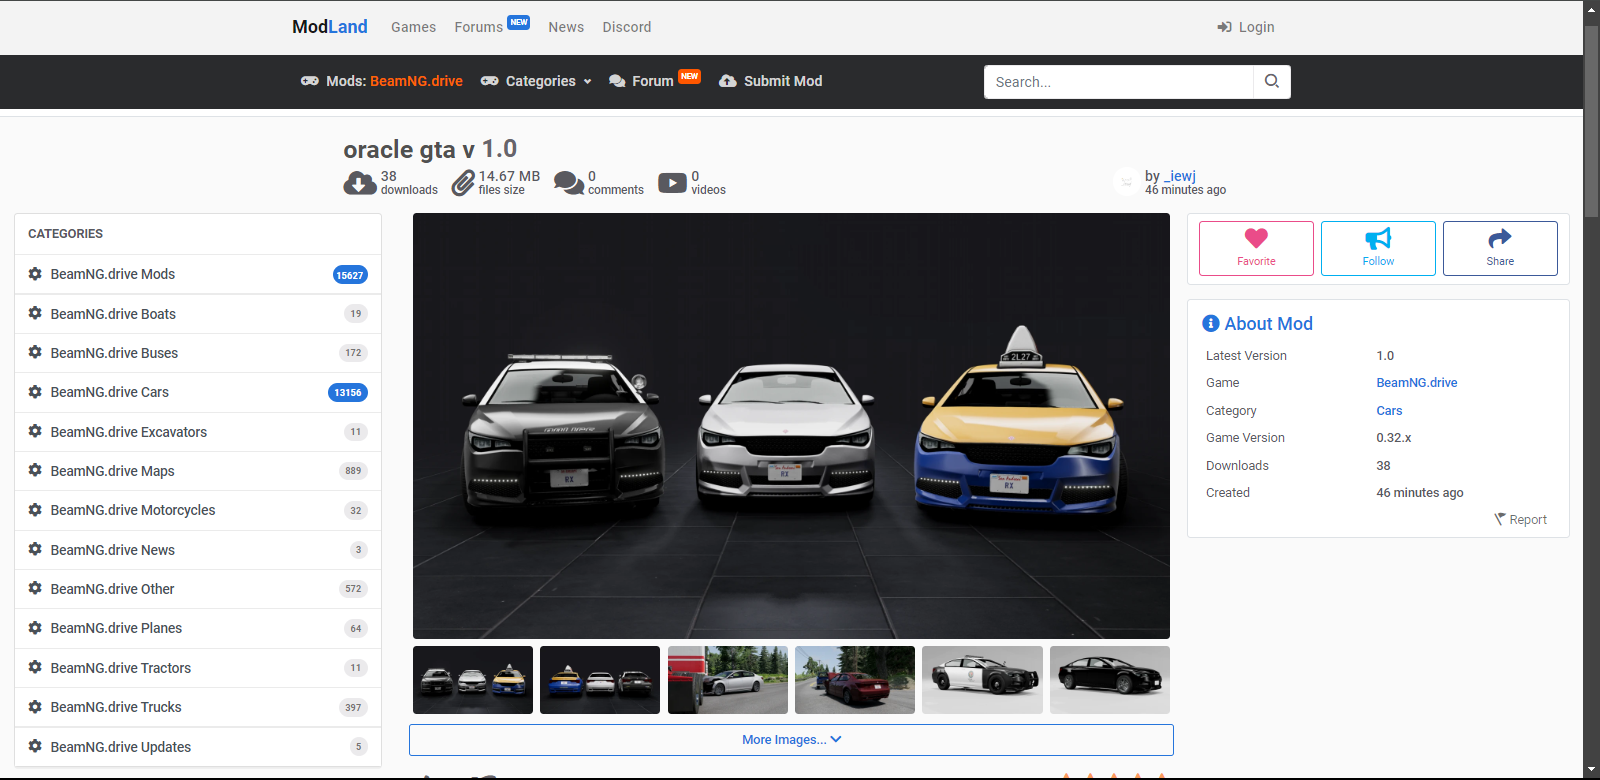Click the Favorite heart icon
Image resolution: width=1600 pixels, height=780 pixels.
(x=1256, y=238)
